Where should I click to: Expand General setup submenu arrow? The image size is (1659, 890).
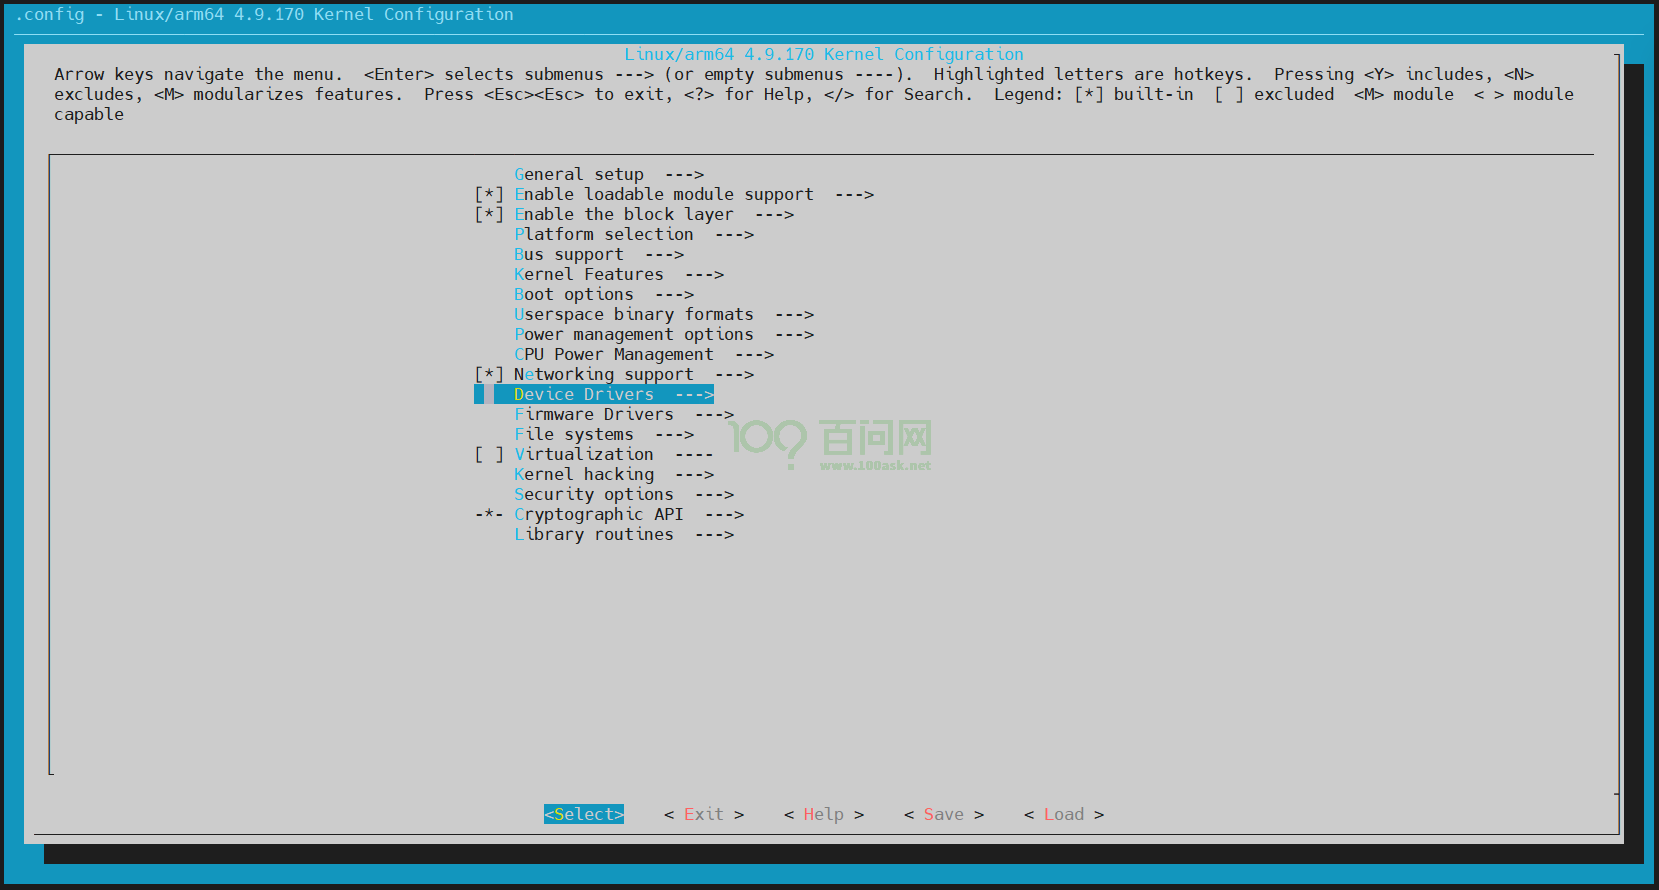(x=684, y=175)
